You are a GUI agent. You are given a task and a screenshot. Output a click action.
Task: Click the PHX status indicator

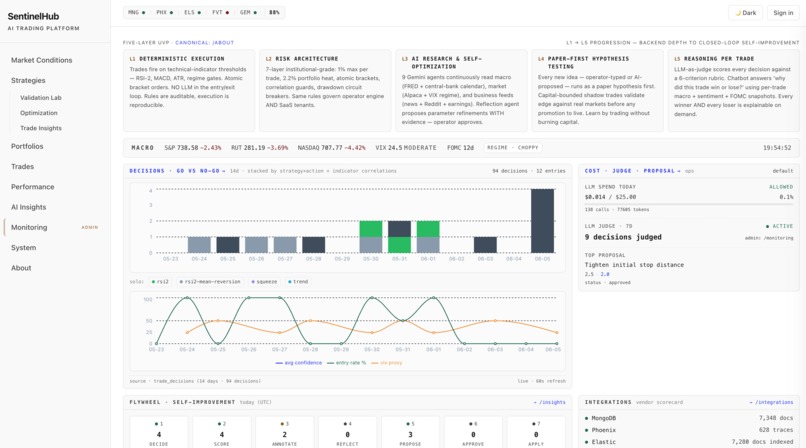click(164, 12)
